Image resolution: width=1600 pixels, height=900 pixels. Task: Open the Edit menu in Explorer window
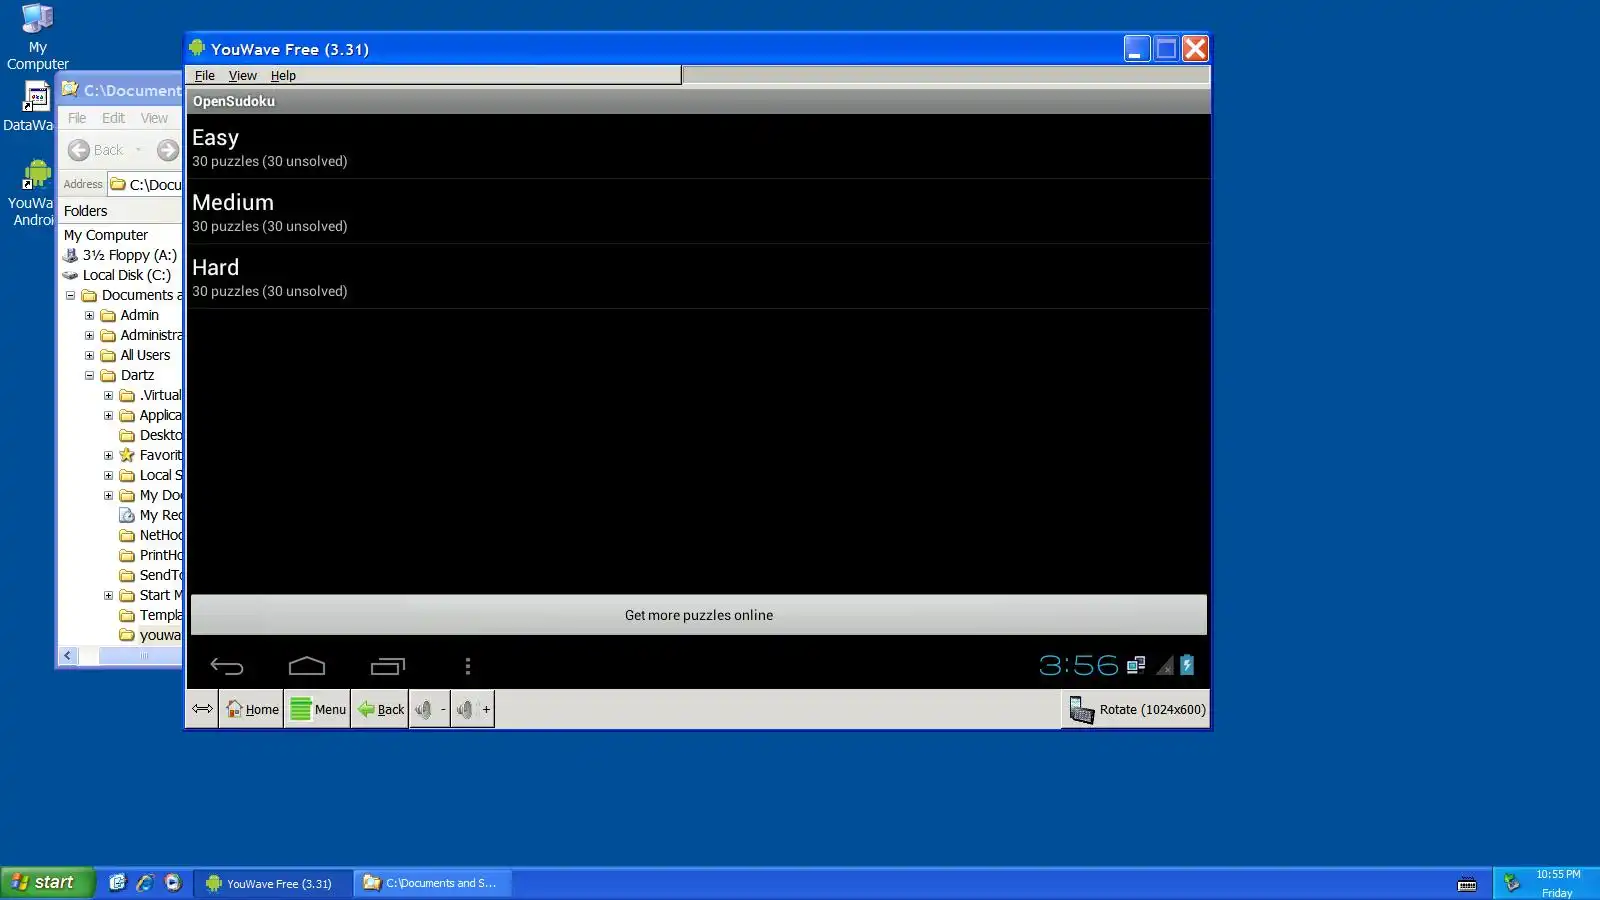[x=113, y=118]
